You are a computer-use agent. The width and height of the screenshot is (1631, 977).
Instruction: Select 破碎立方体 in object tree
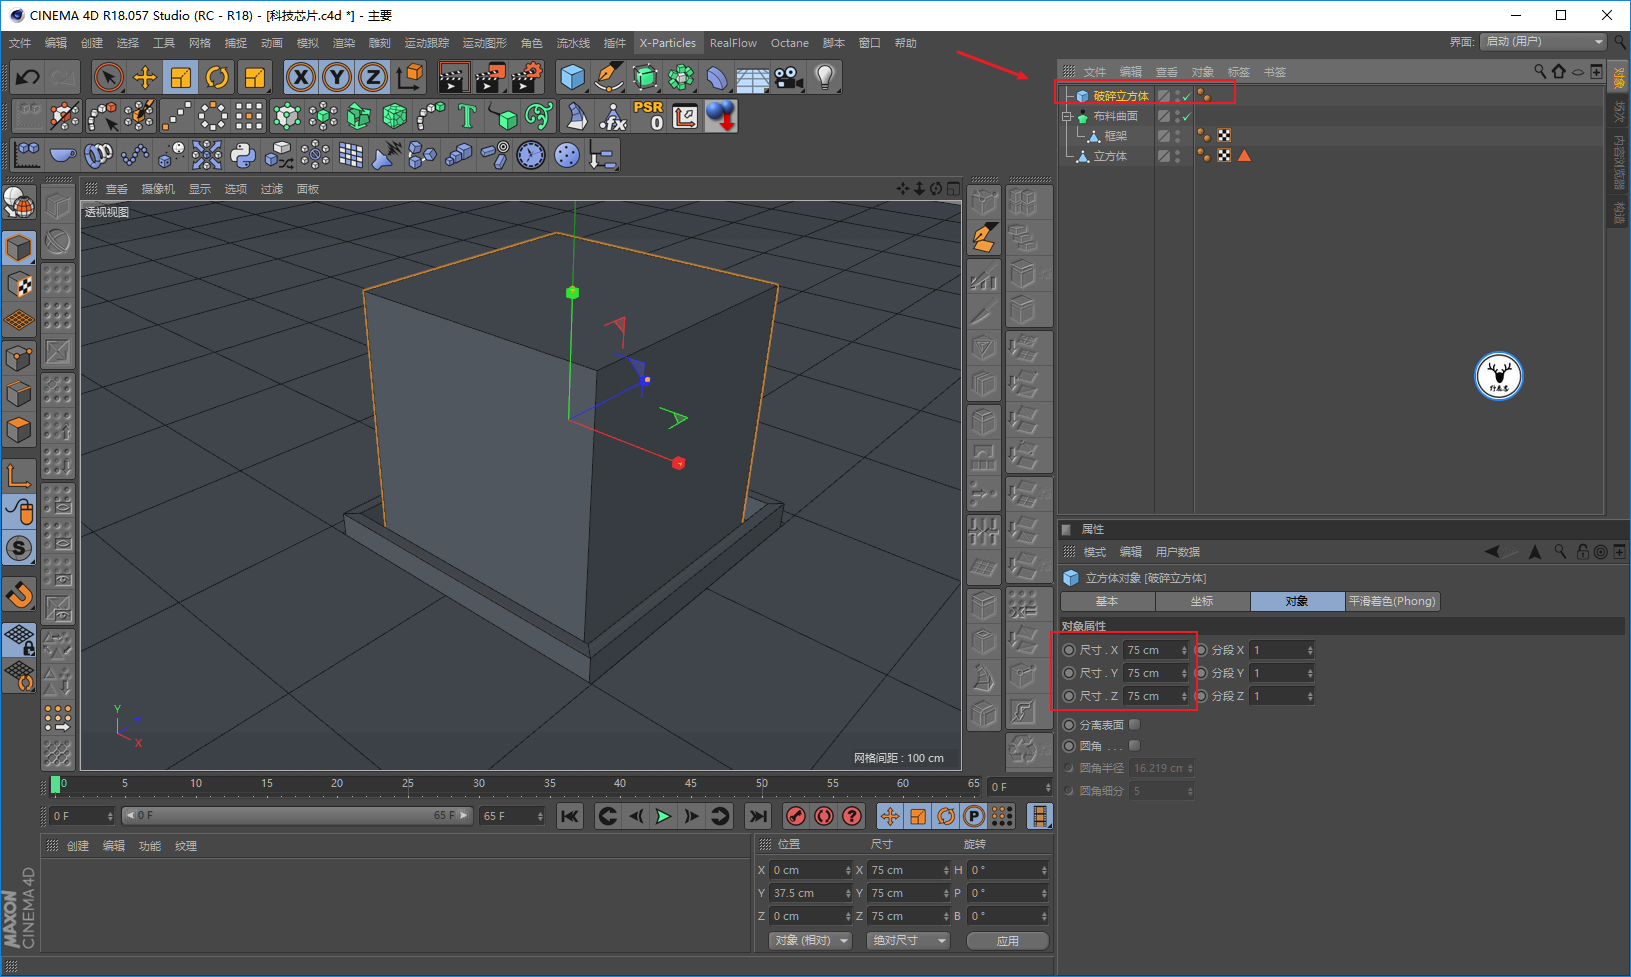(1121, 96)
